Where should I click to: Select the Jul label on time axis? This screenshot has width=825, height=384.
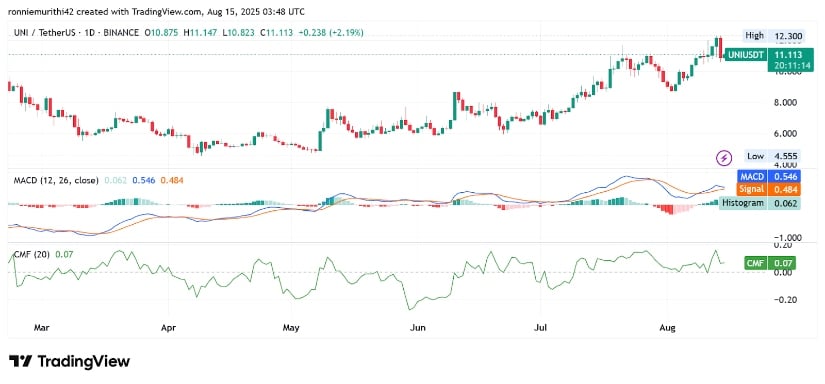click(x=540, y=328)
